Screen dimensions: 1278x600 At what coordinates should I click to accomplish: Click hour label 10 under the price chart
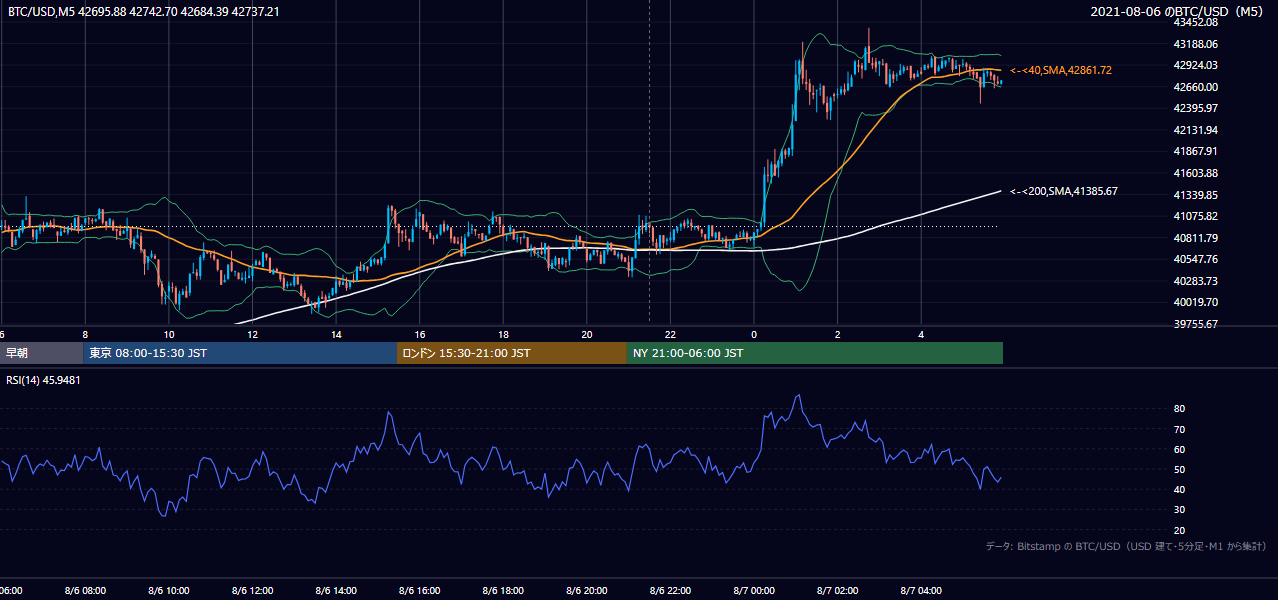169,334
